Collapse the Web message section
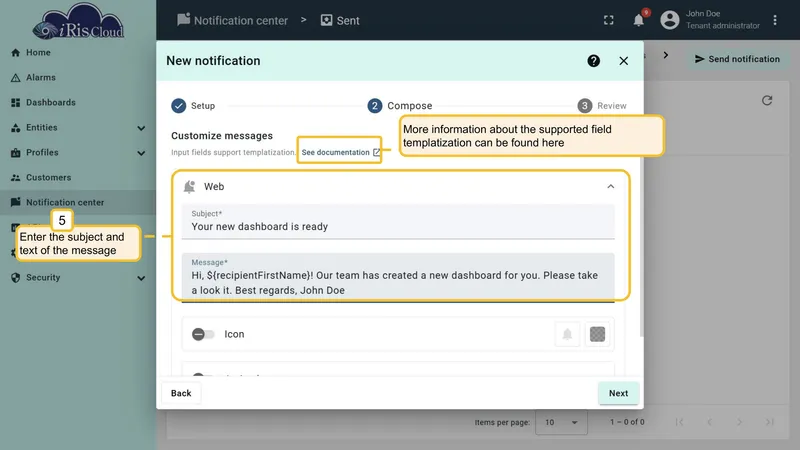 tap(611, 187)
